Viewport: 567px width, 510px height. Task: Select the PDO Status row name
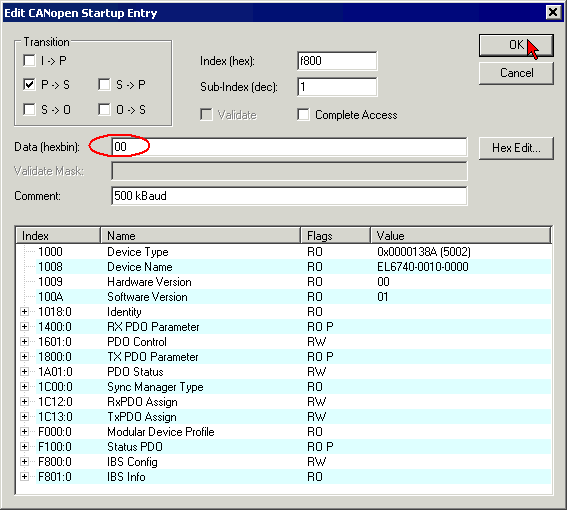click(135, 372)
